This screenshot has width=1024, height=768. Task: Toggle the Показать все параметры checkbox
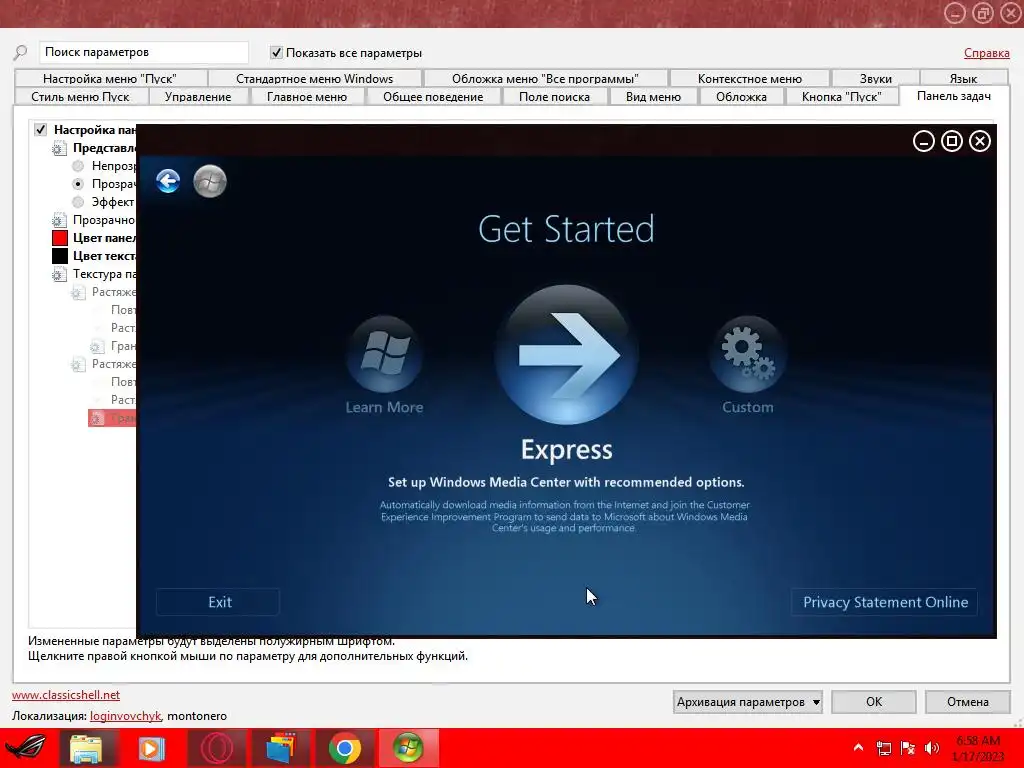tap(276, 53)
